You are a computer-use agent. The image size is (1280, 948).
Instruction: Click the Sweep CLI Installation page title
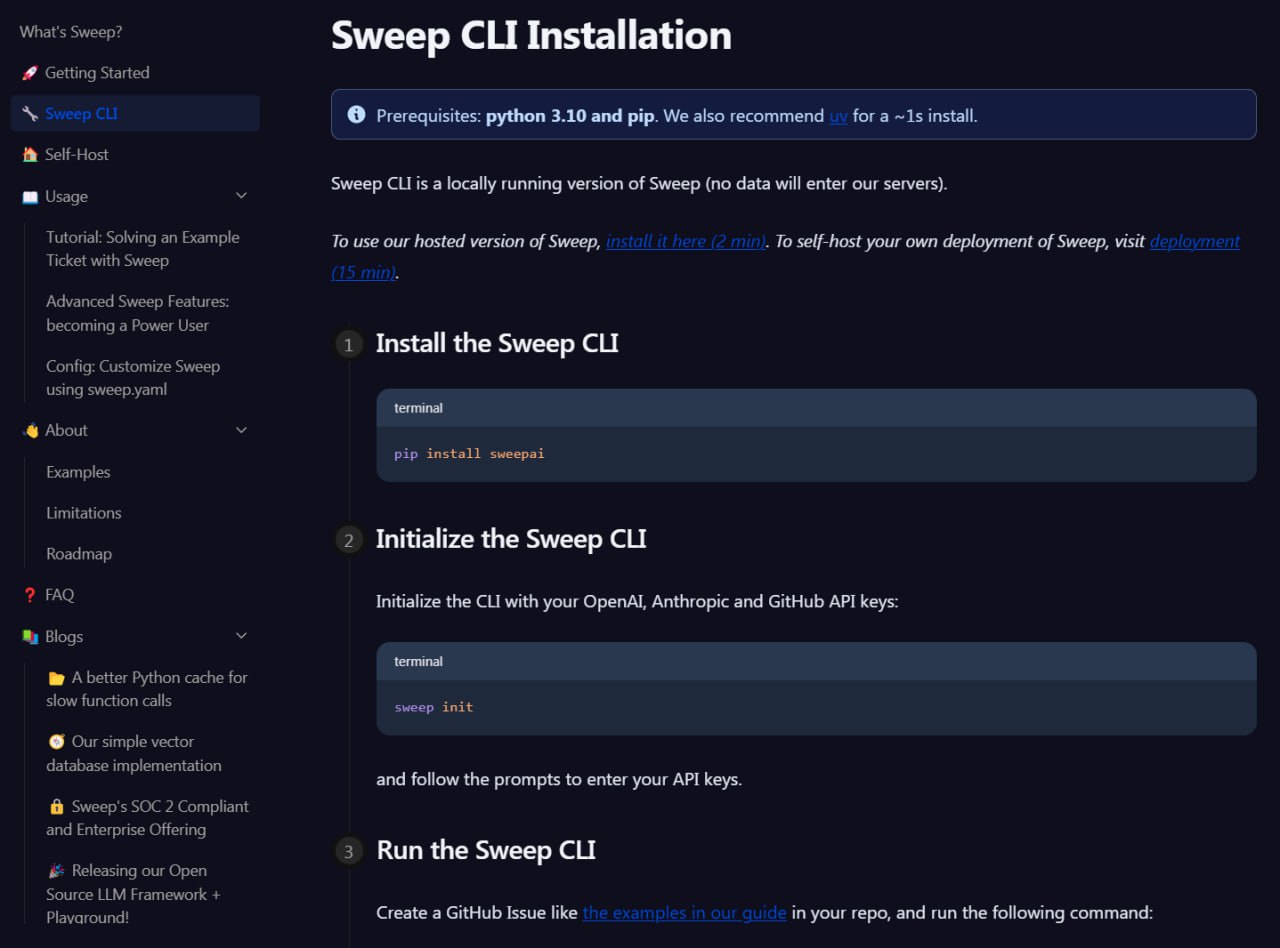[x=531, y=35]
